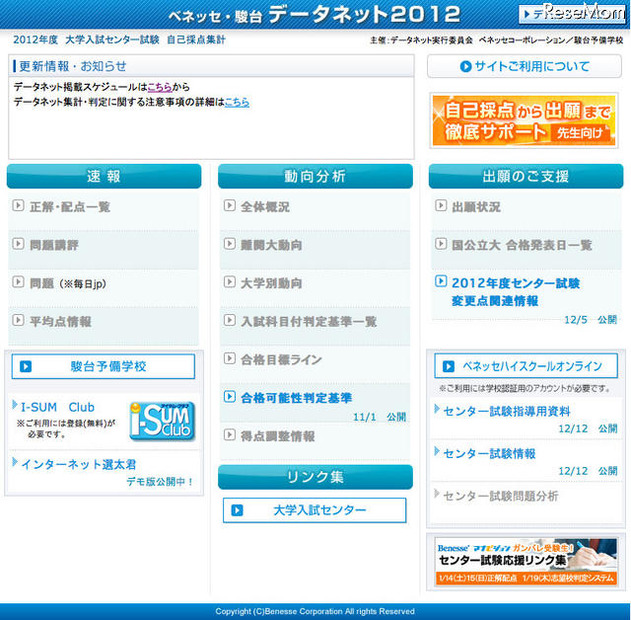Open the 出願のご支援 section header
This screenshot has width=631, height=620.
tap(526, 176)
